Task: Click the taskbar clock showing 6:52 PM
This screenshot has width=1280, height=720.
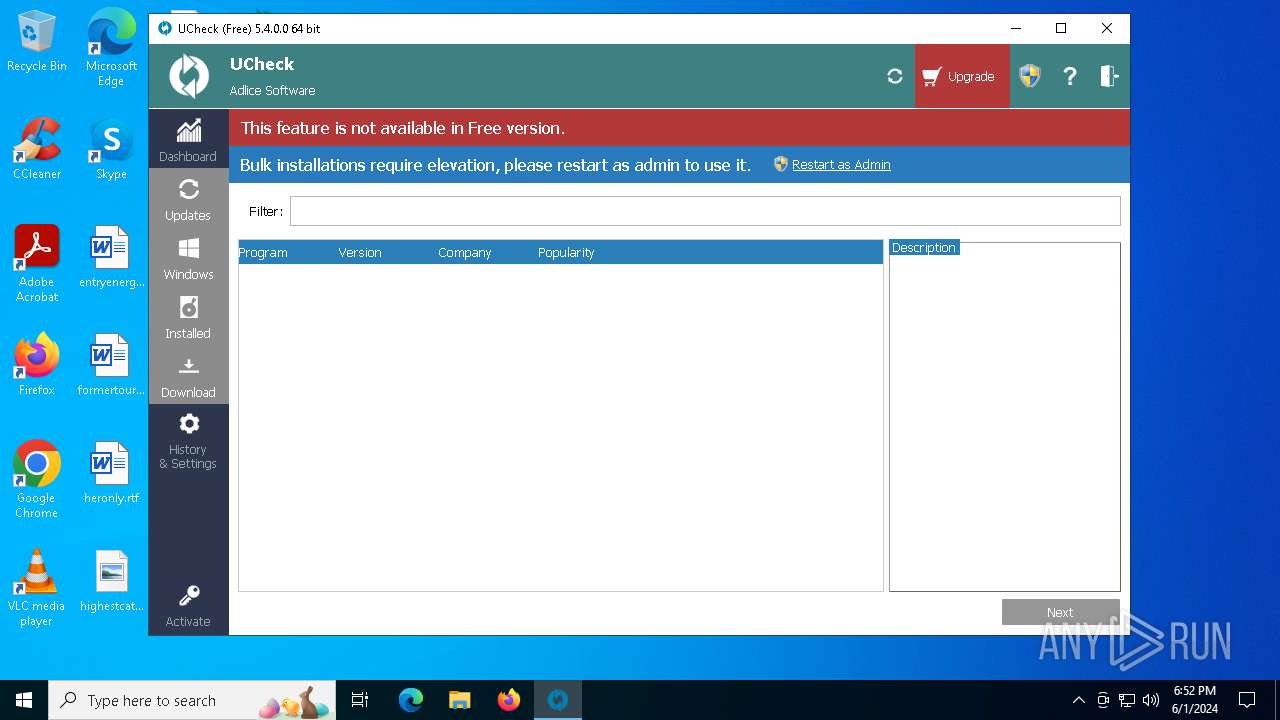Action: point(1195,700)
